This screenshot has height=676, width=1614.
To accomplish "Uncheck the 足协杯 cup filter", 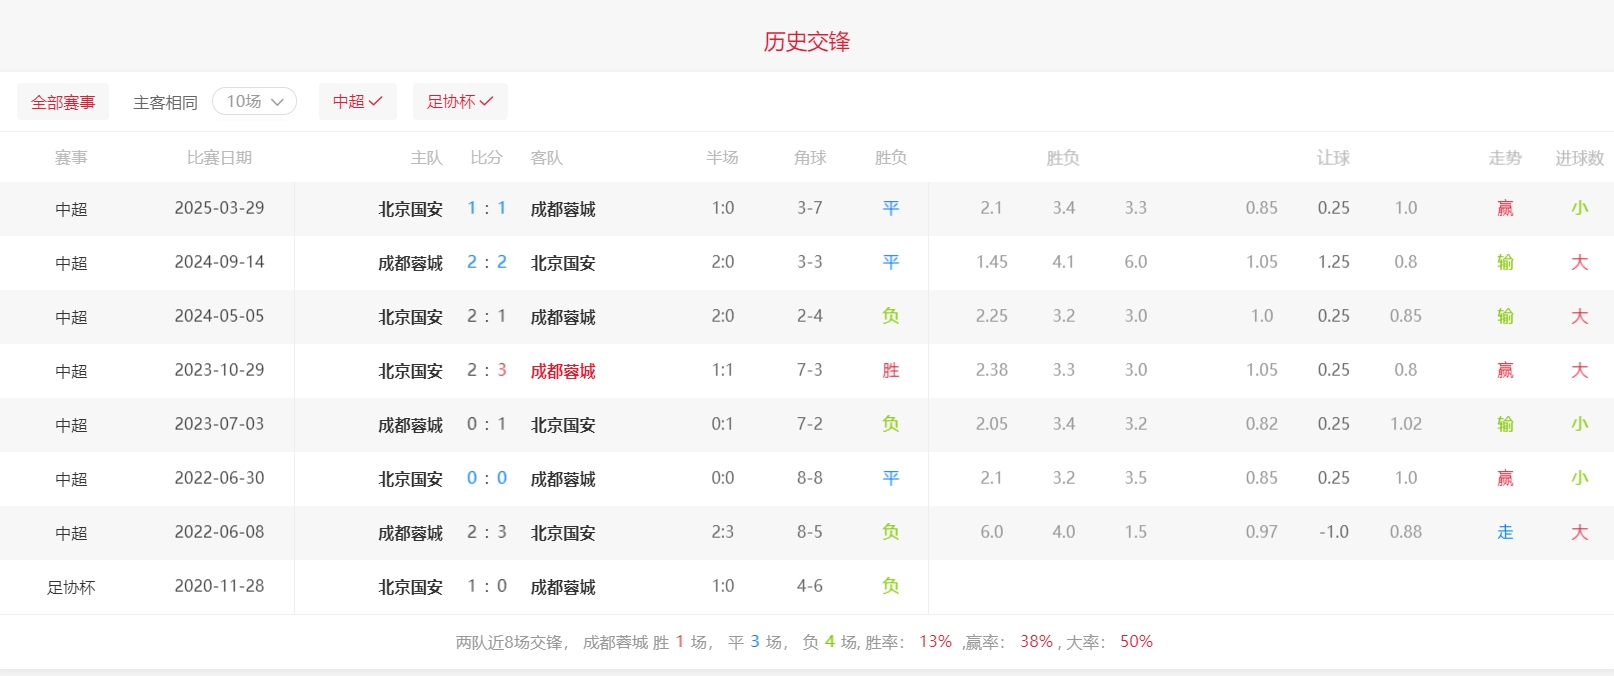I will (x=459, y=102).
